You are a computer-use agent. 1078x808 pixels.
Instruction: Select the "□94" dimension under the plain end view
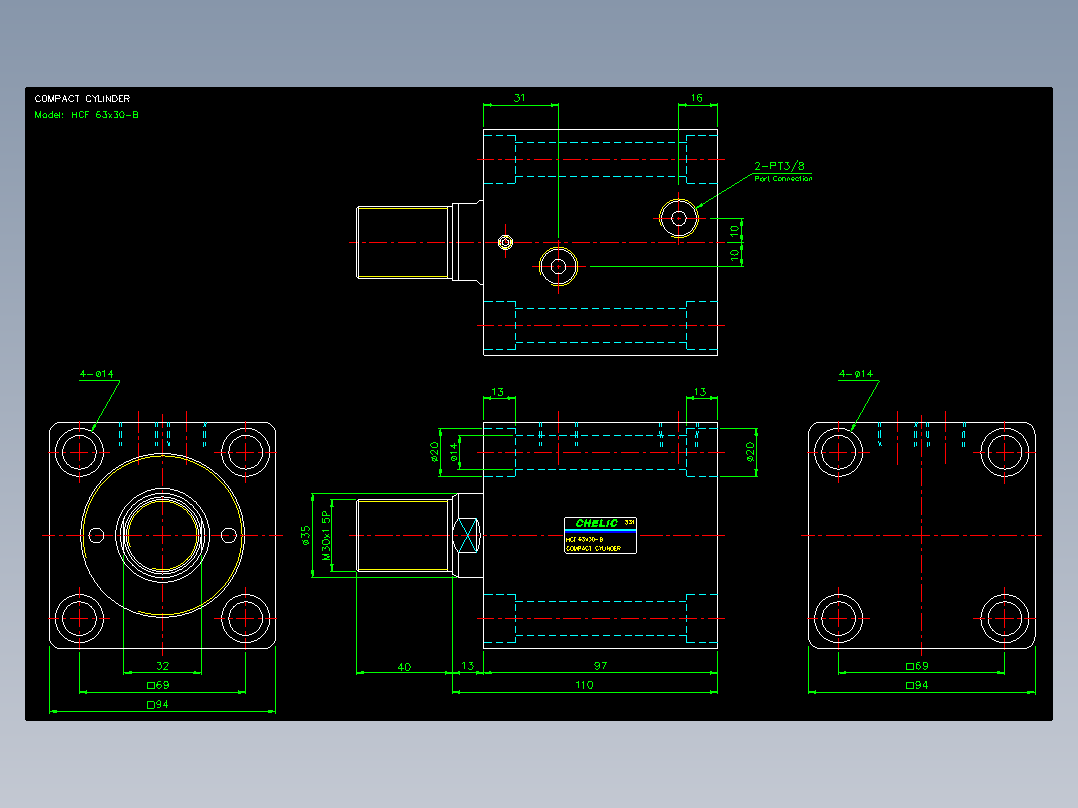click(917, 685)
